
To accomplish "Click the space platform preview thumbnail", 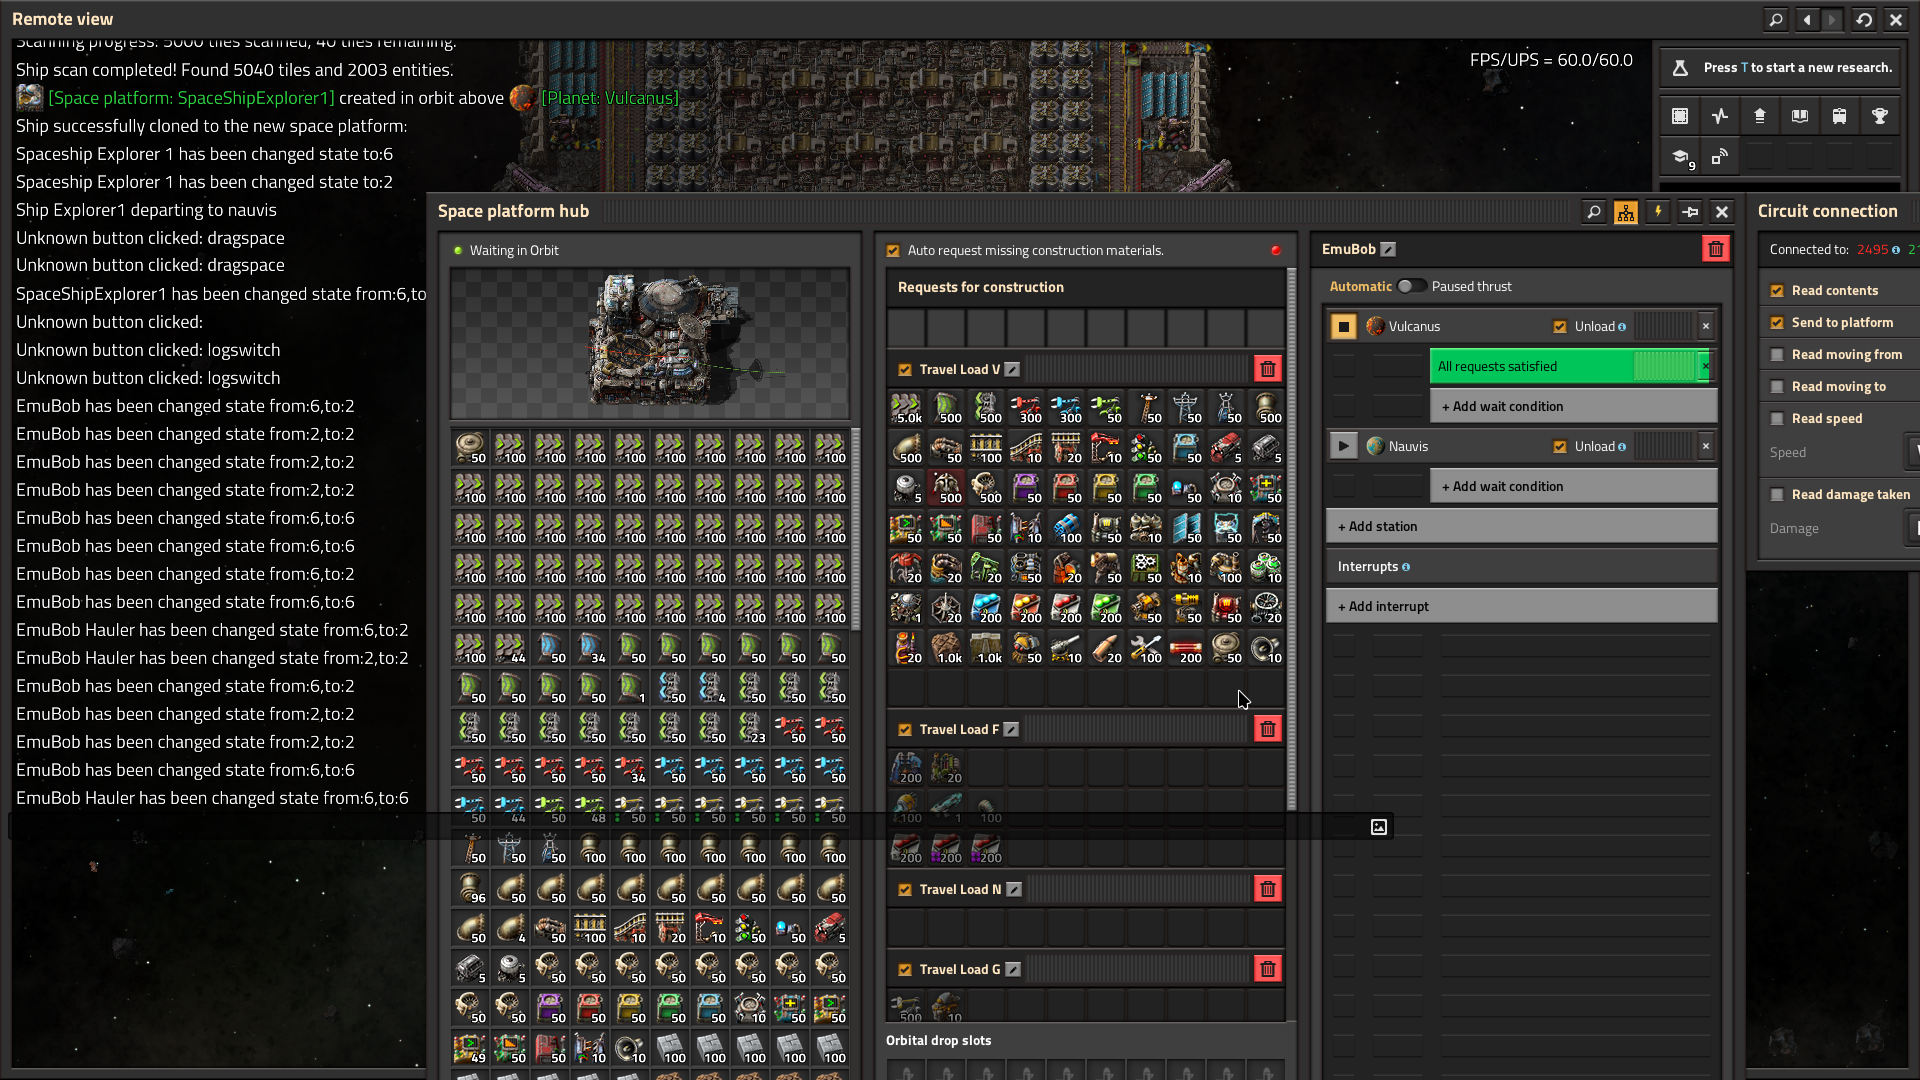I will coord(650,344).
